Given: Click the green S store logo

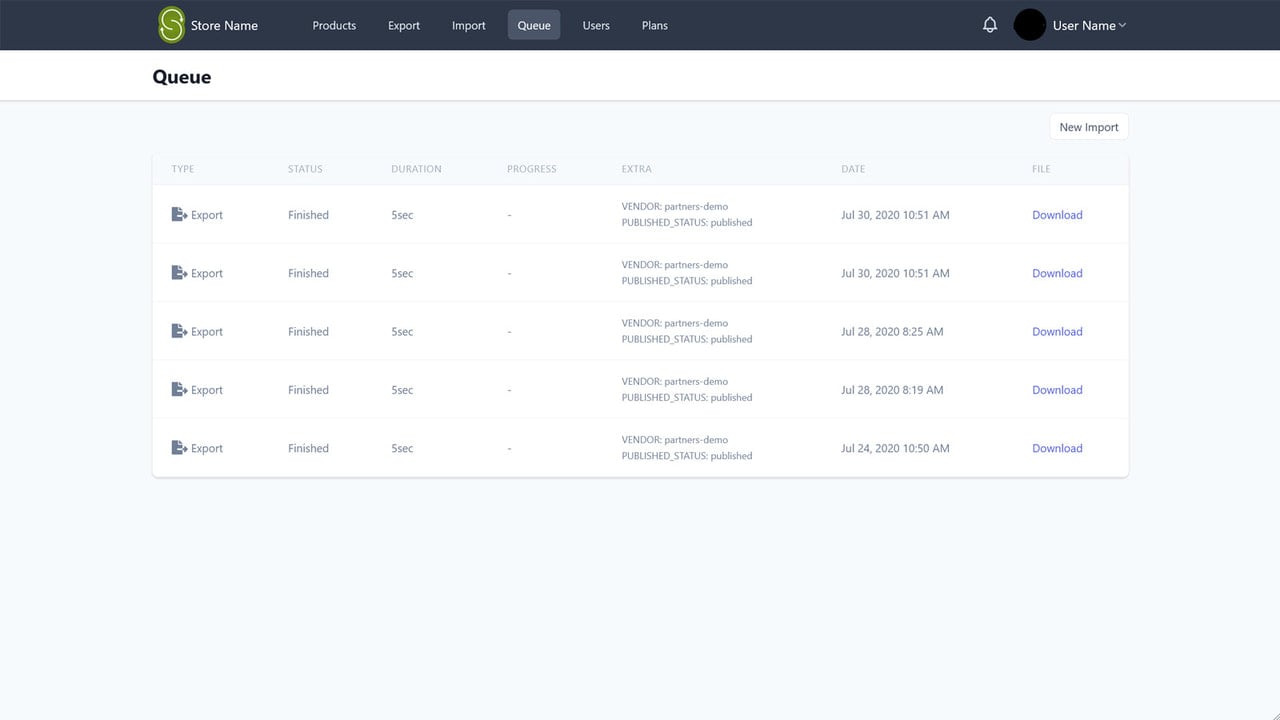Looking at the screenshot, I should pyautogui.click(x=172, y=25).
